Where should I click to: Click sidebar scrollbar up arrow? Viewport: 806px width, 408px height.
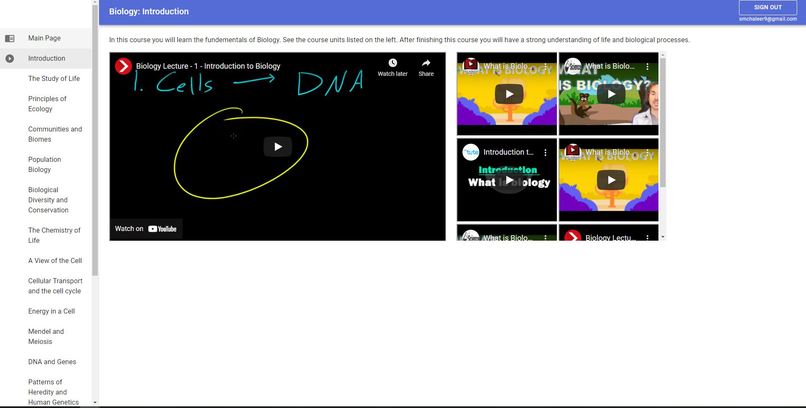[95, 3]
